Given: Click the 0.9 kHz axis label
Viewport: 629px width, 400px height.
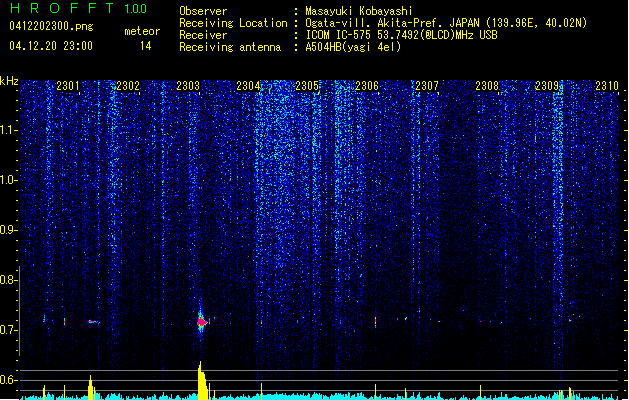Looking at the screenshot, I should click(x=9, y=230).
